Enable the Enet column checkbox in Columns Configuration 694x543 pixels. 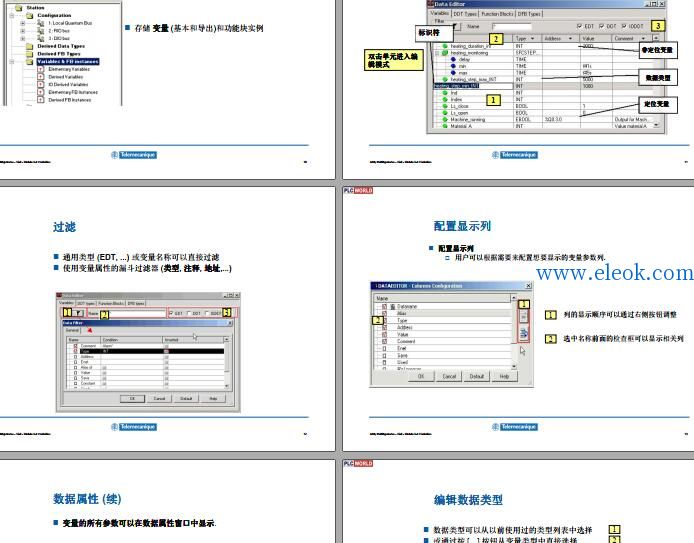[384, 348]
